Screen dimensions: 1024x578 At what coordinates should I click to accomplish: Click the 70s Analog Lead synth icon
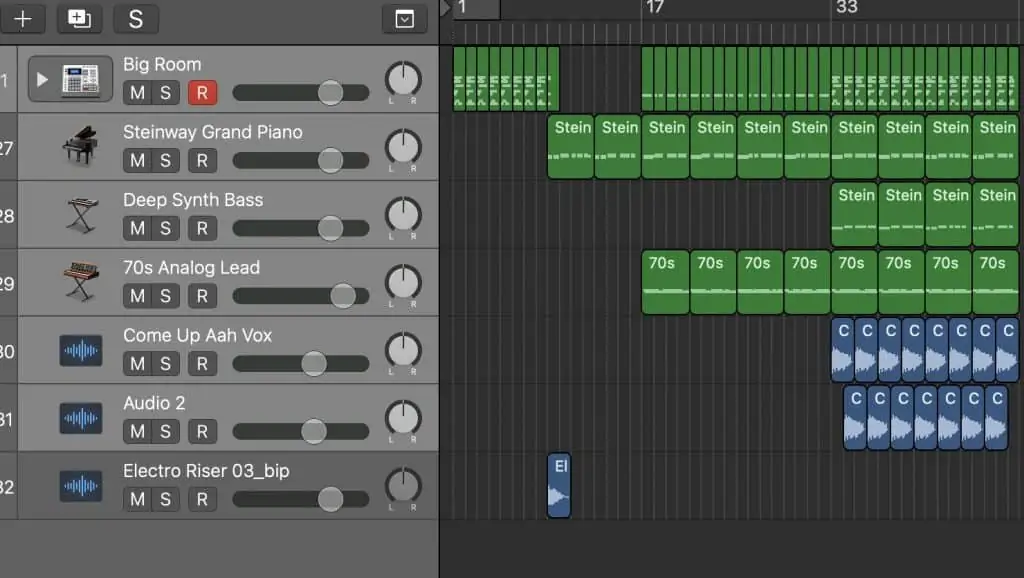pos(81,282)
